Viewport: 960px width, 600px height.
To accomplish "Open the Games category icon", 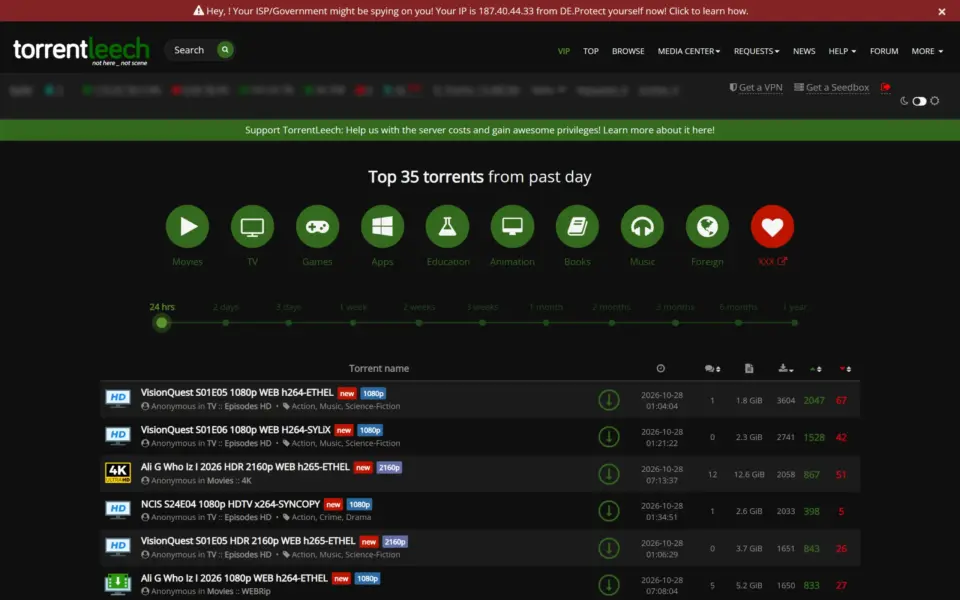I will pyautogui.click(x=317, y=227).
